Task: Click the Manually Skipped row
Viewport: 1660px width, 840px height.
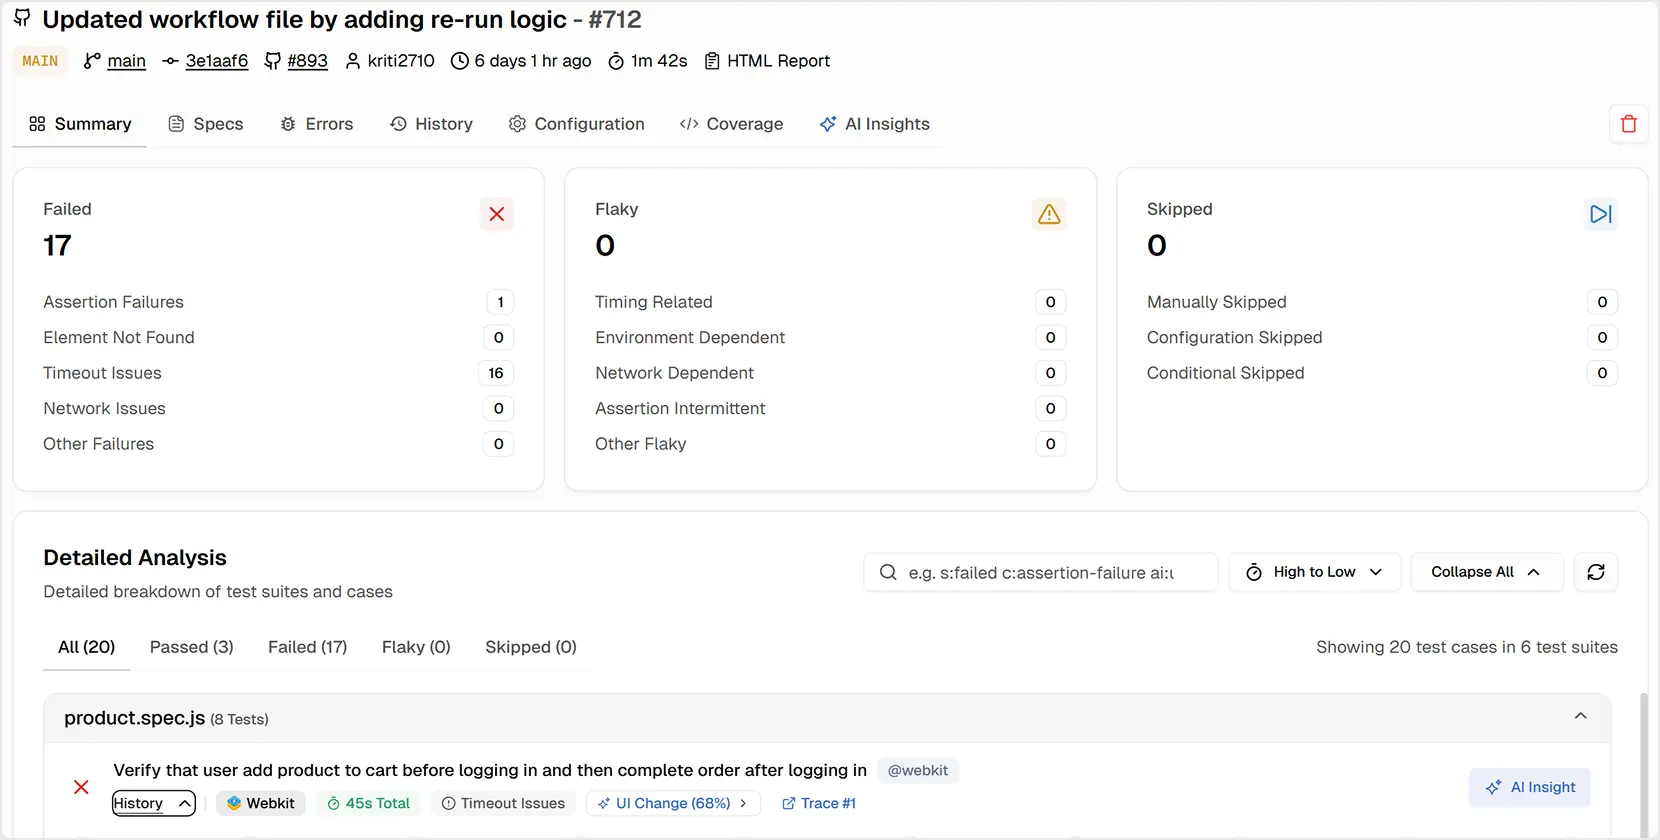Action: click(x=1382, y=302)
